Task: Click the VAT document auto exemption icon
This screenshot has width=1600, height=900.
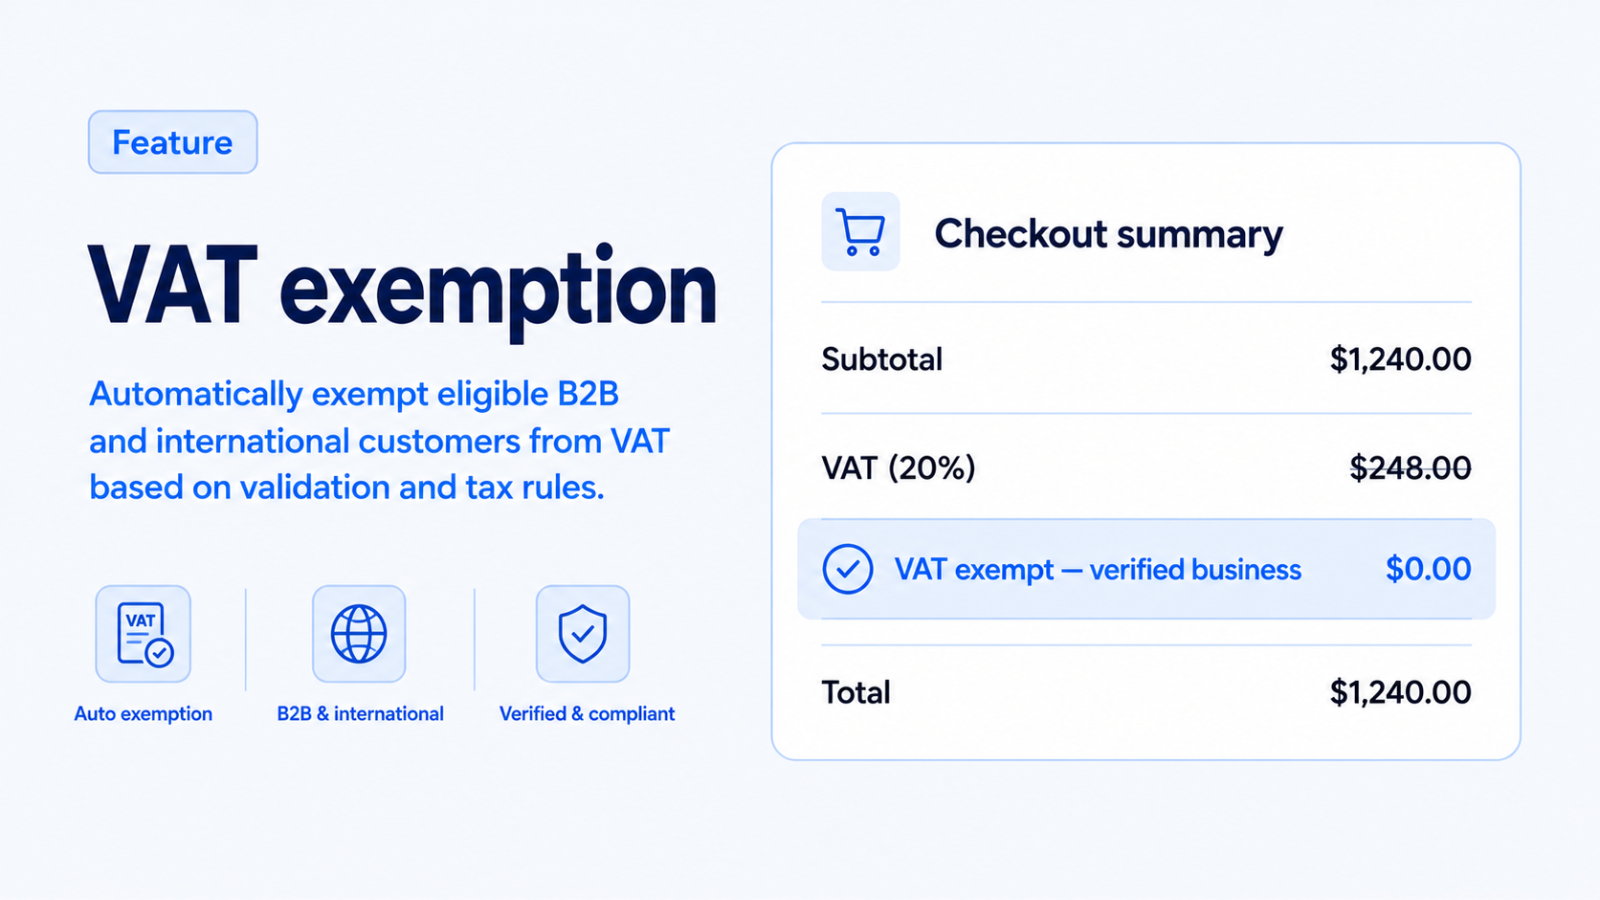Action: pos(143,634)
